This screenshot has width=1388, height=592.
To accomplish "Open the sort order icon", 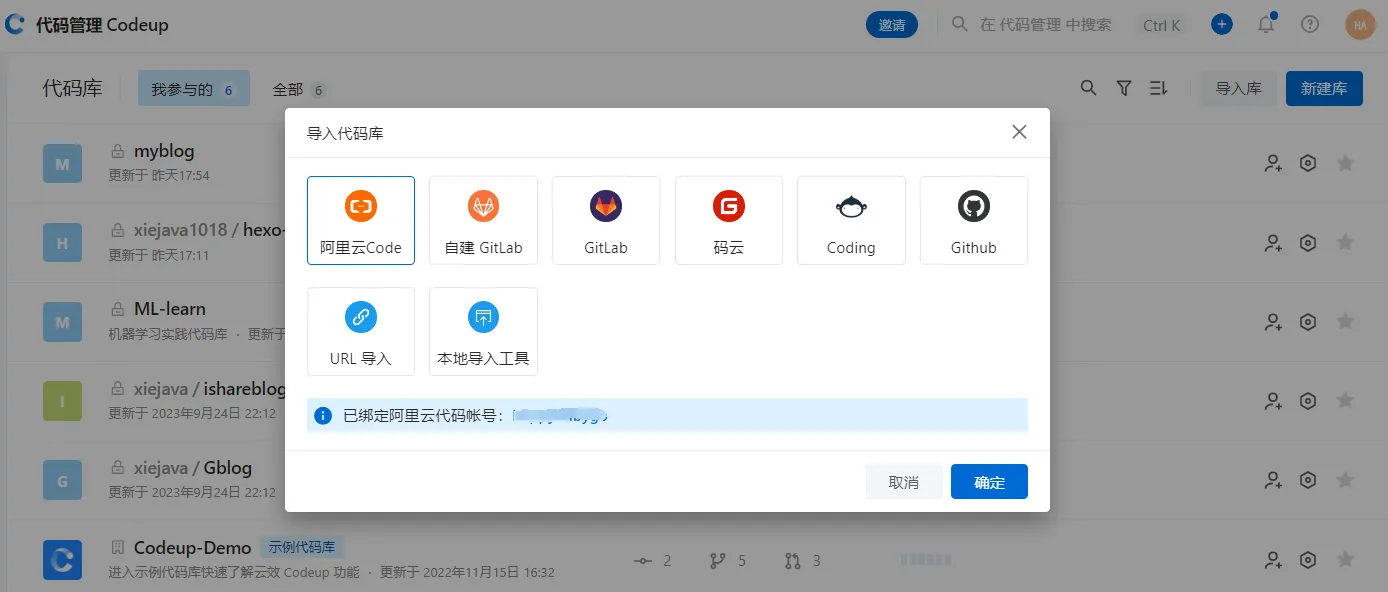I will pos(1158,88).
